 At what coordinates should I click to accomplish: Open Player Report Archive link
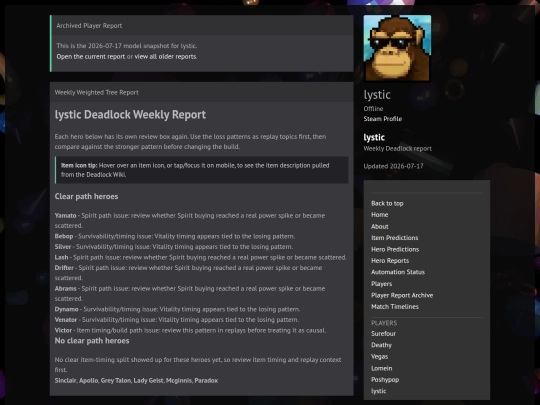402,295
